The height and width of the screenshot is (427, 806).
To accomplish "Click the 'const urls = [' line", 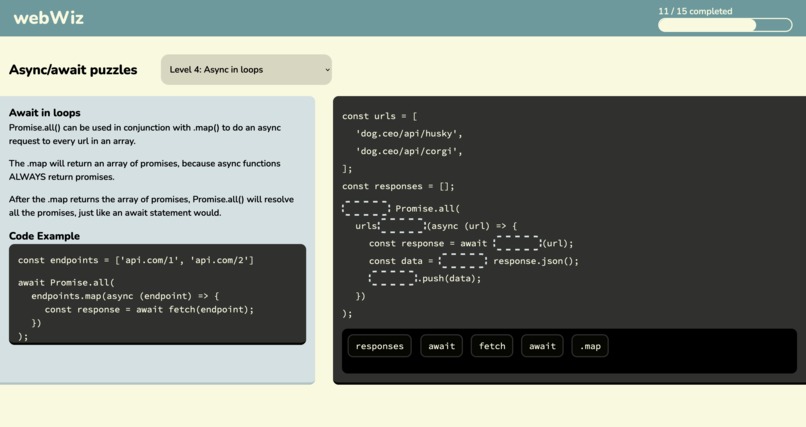I will tap(379, 116).
